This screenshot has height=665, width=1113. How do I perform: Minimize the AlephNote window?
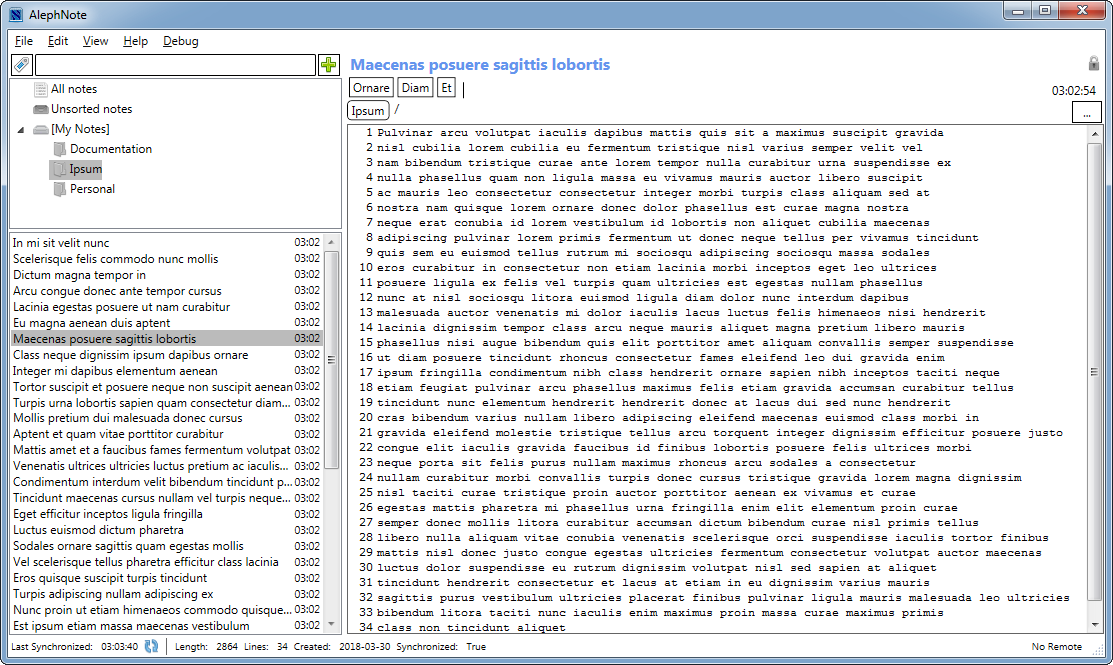click(x=1018, y=11)
